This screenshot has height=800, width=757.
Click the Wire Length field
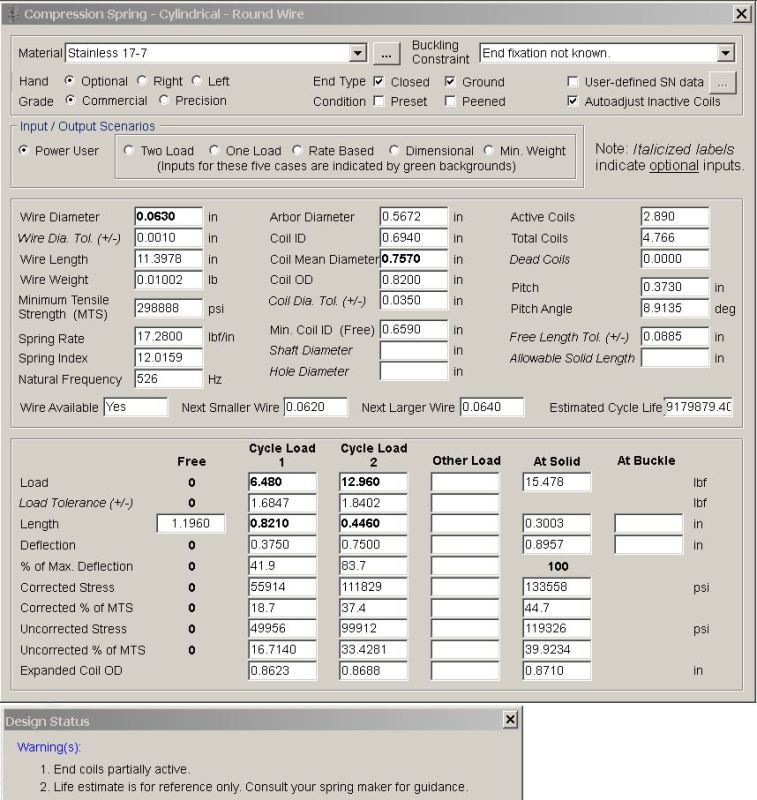click(168, 259)
